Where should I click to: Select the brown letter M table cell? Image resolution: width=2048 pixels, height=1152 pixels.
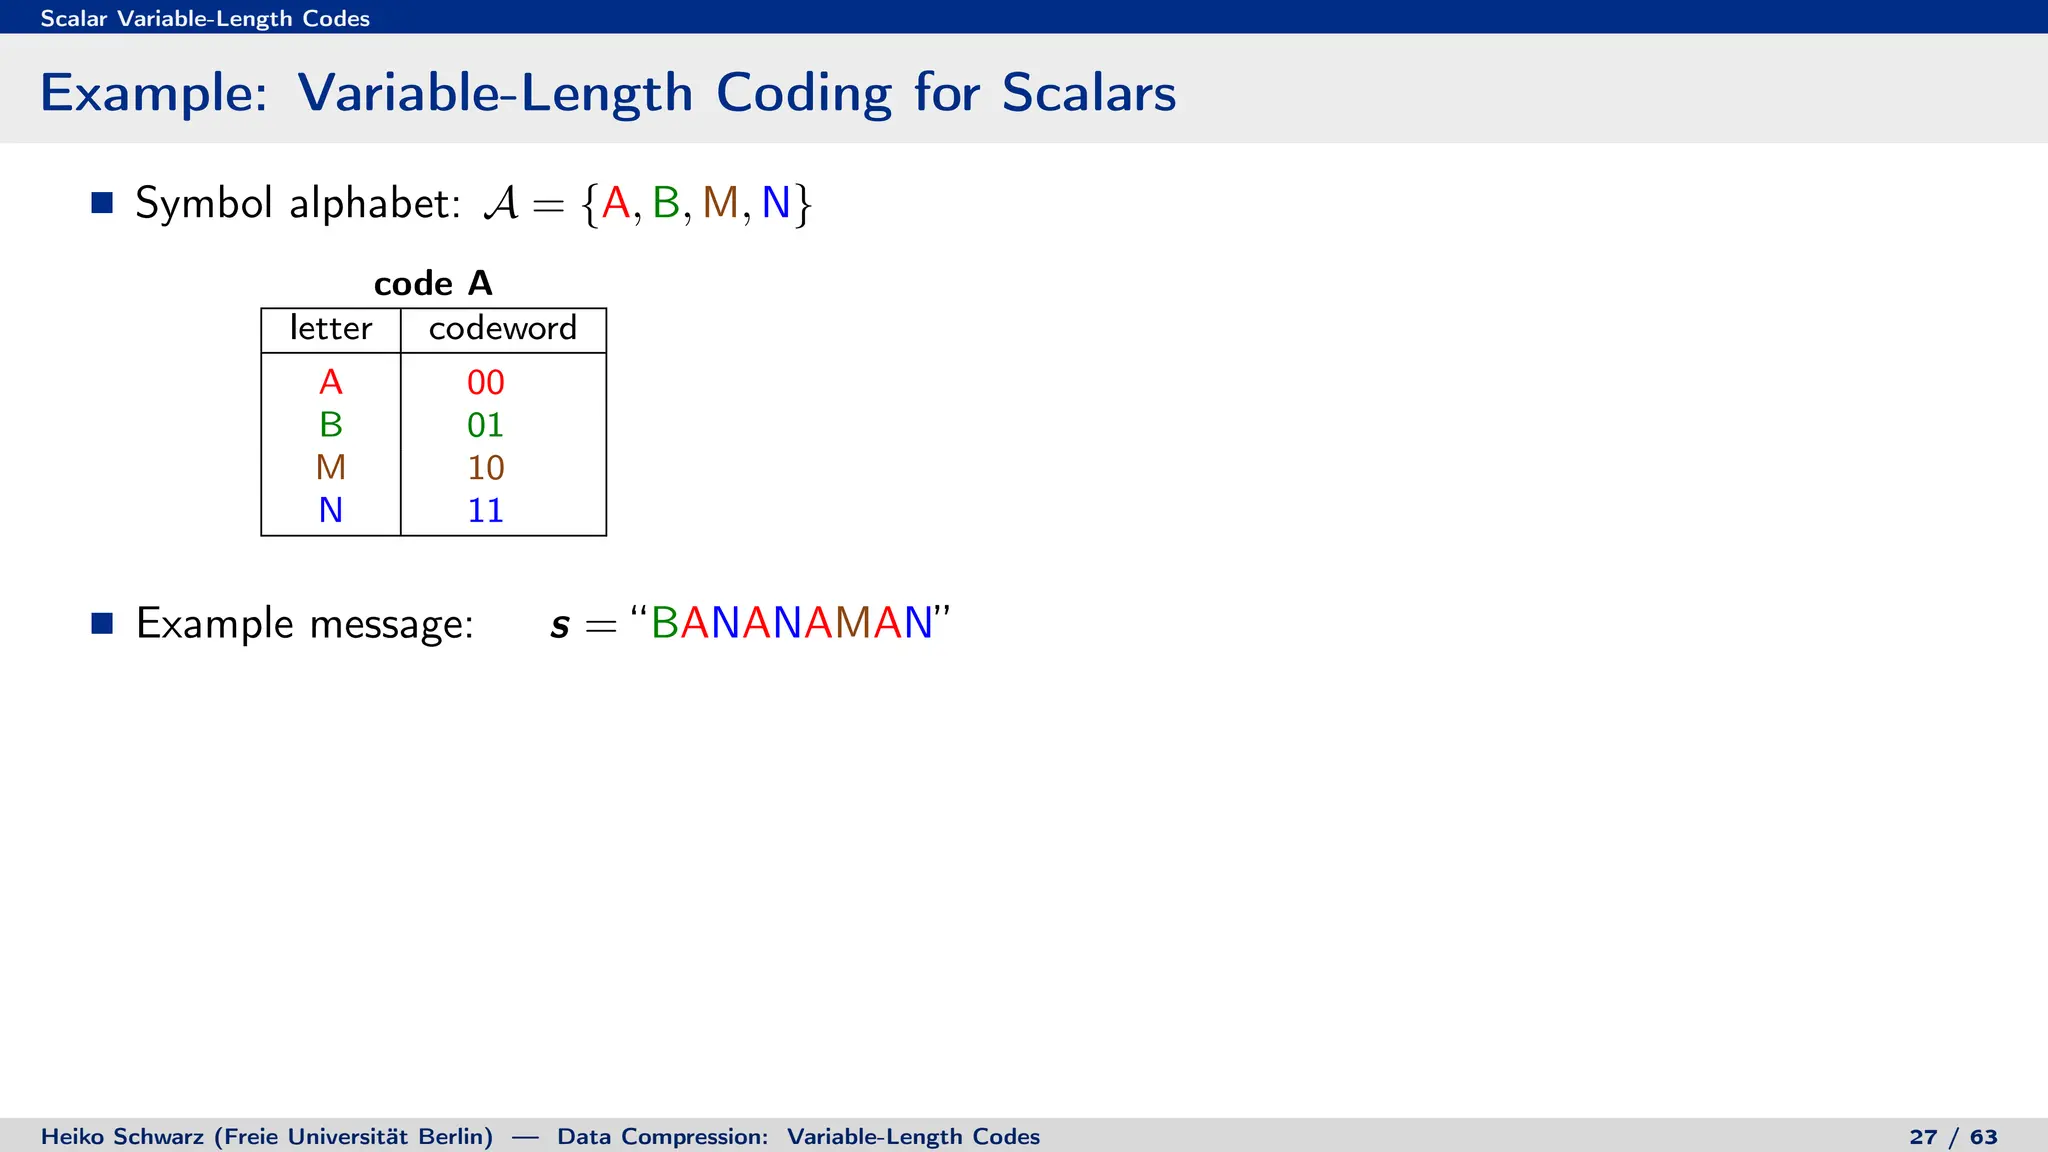331,467
